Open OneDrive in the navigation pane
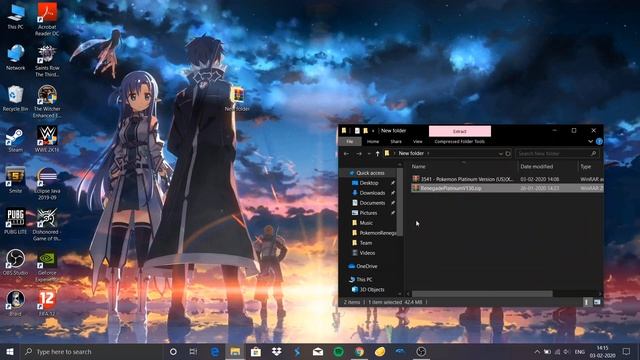The height and width of the screenshot is (360, 640). [x=367, y=266]
